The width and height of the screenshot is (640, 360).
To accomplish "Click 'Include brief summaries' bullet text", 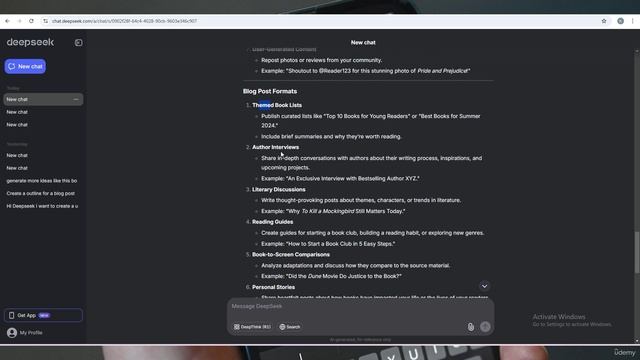I will (x=331, y=136).
